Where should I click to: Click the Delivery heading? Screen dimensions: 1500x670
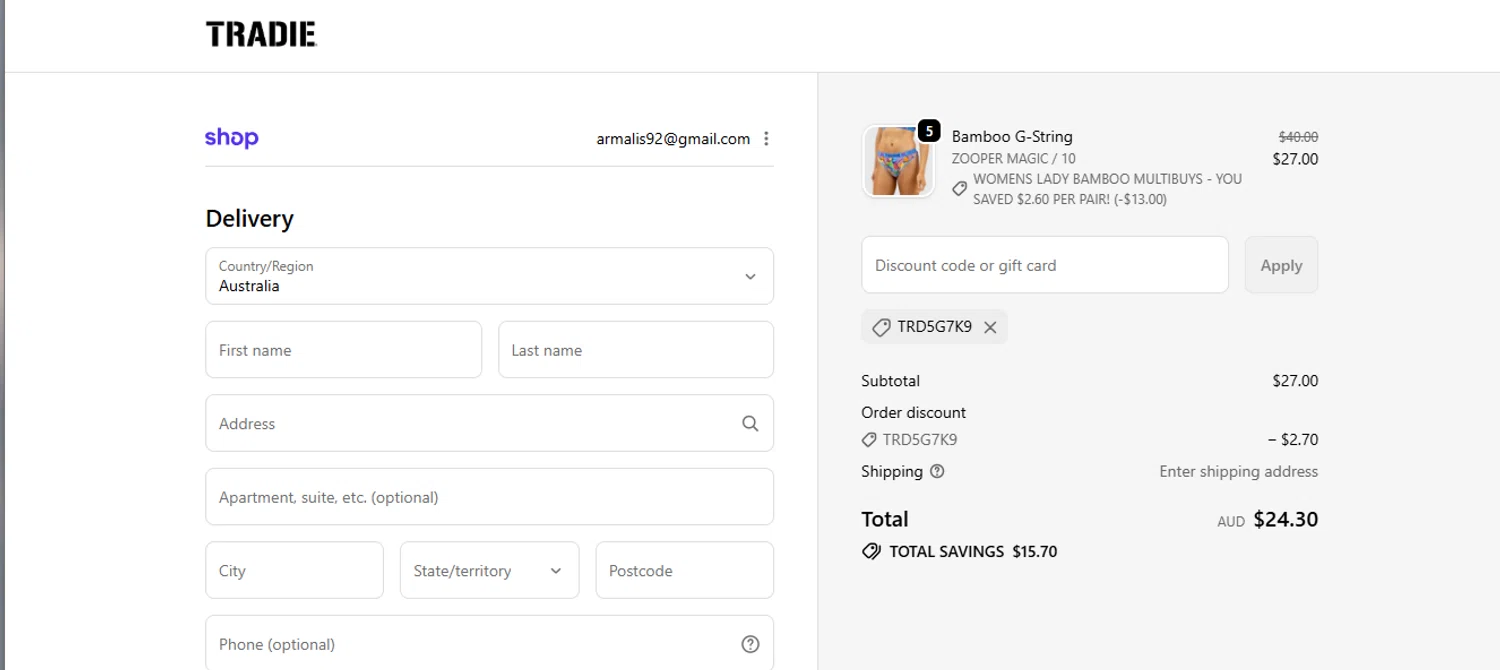point(249,219)
